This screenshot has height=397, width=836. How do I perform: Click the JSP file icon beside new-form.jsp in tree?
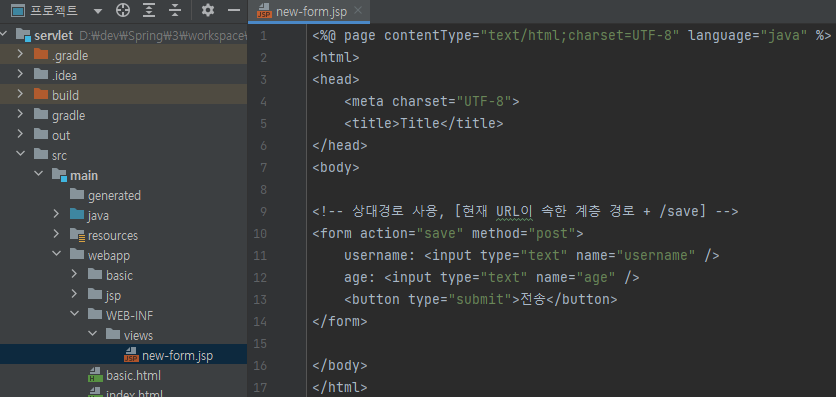pos(131,355)
